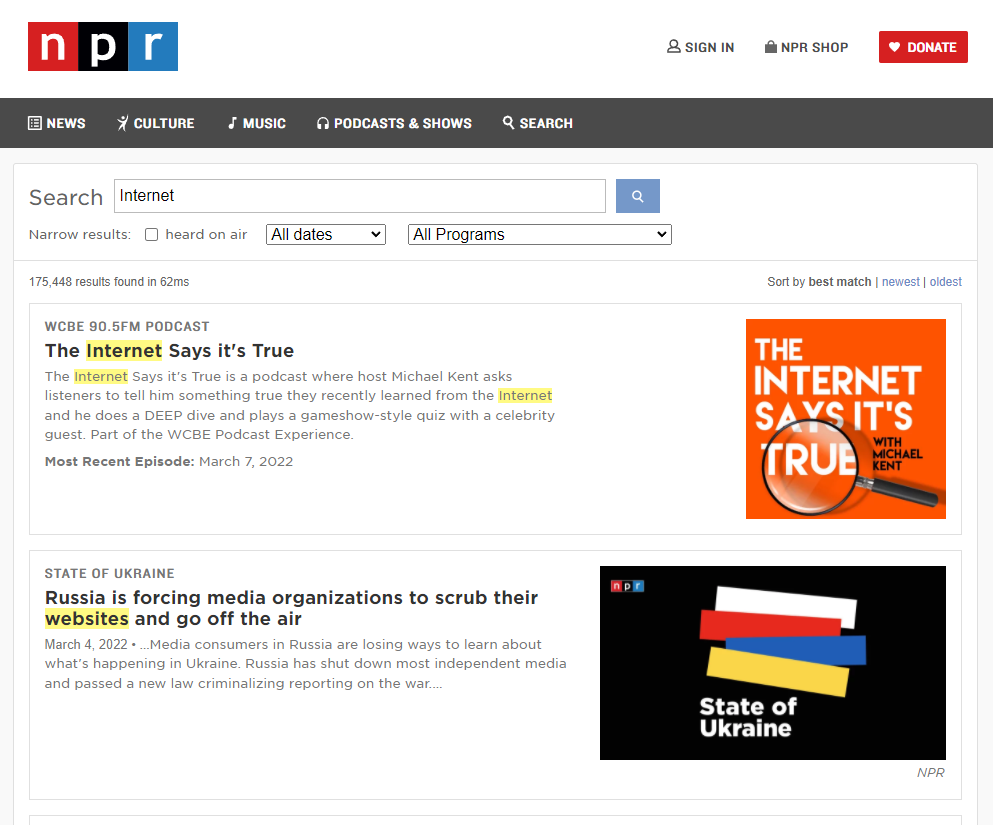993x825 pixels.
Task: Click 'STATE OF UKRAINE' label
Action: click(110, 574)
